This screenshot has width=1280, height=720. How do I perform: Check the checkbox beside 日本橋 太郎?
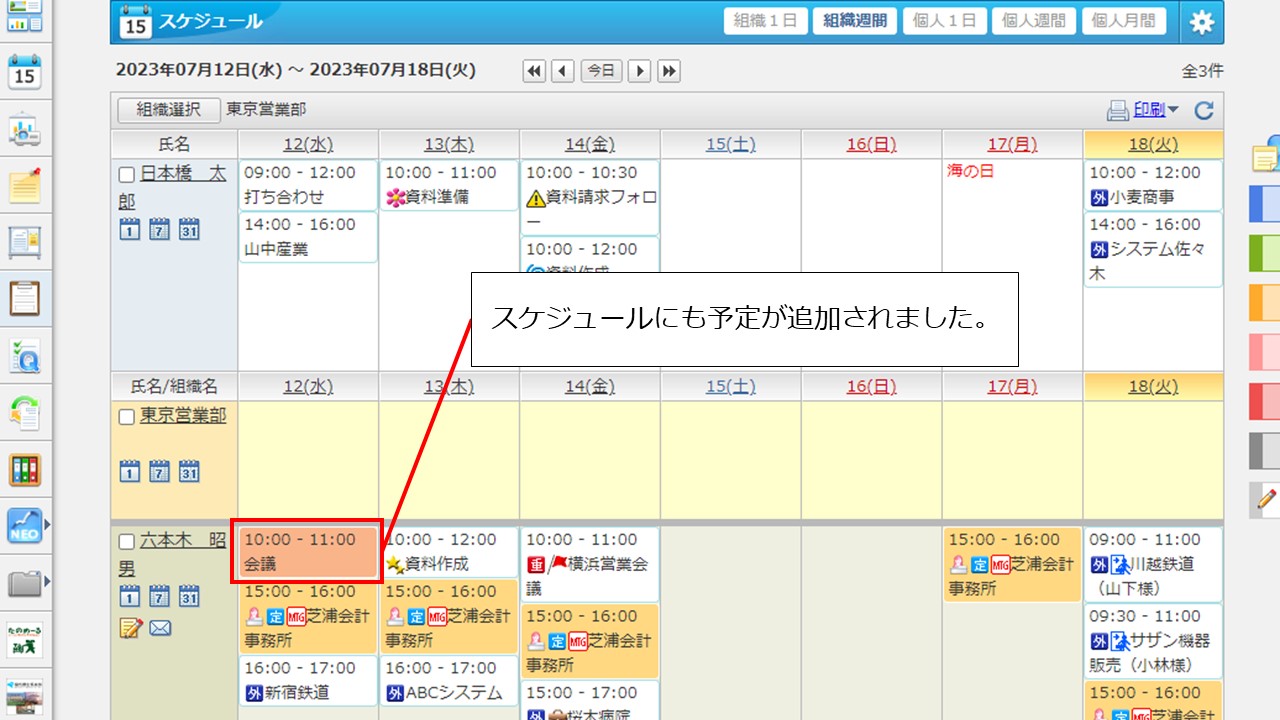click(125, 173)
